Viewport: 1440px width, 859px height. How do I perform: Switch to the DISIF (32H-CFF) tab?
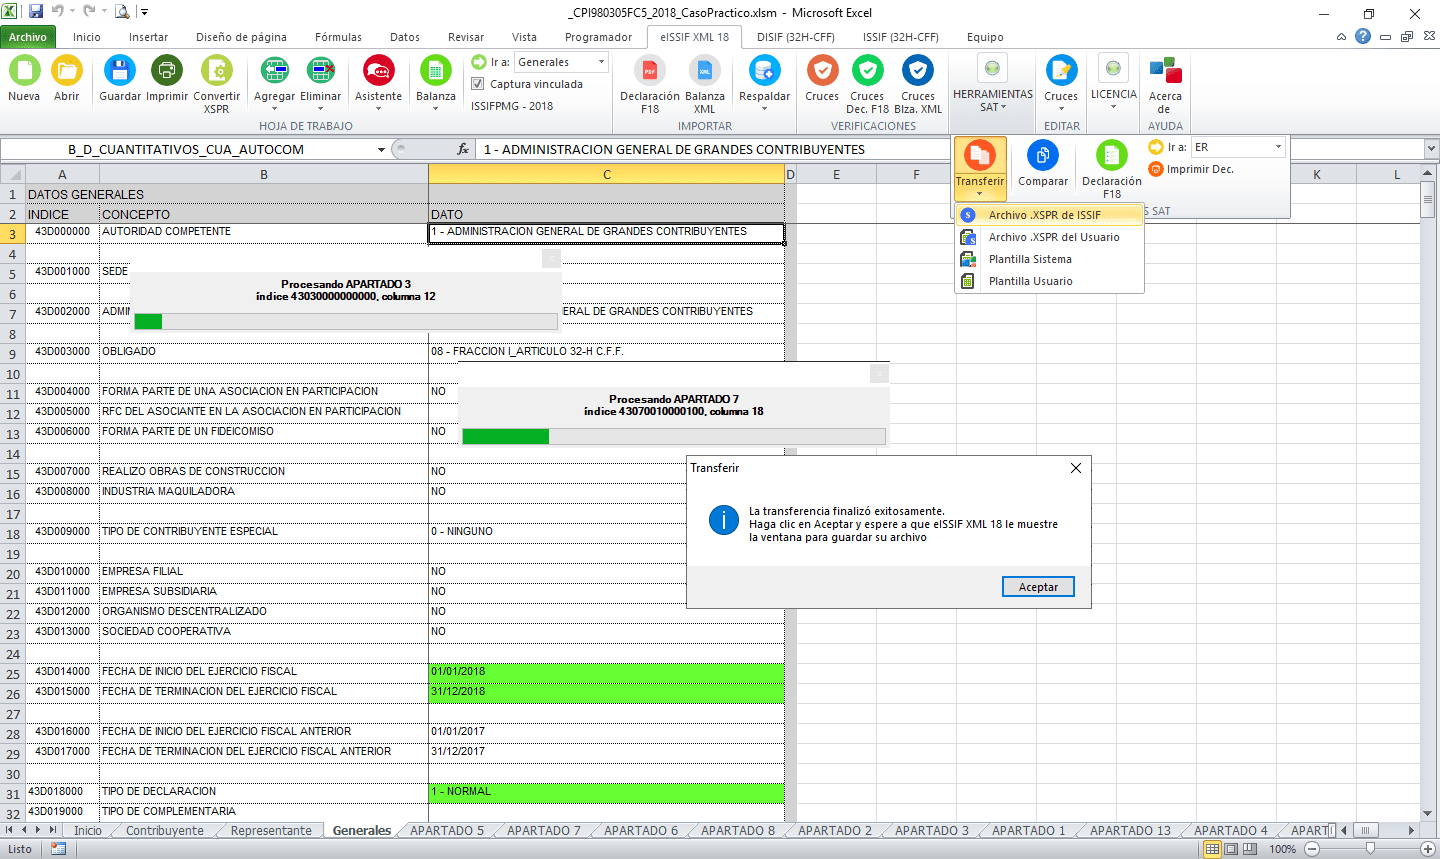(x=796, y=37)
